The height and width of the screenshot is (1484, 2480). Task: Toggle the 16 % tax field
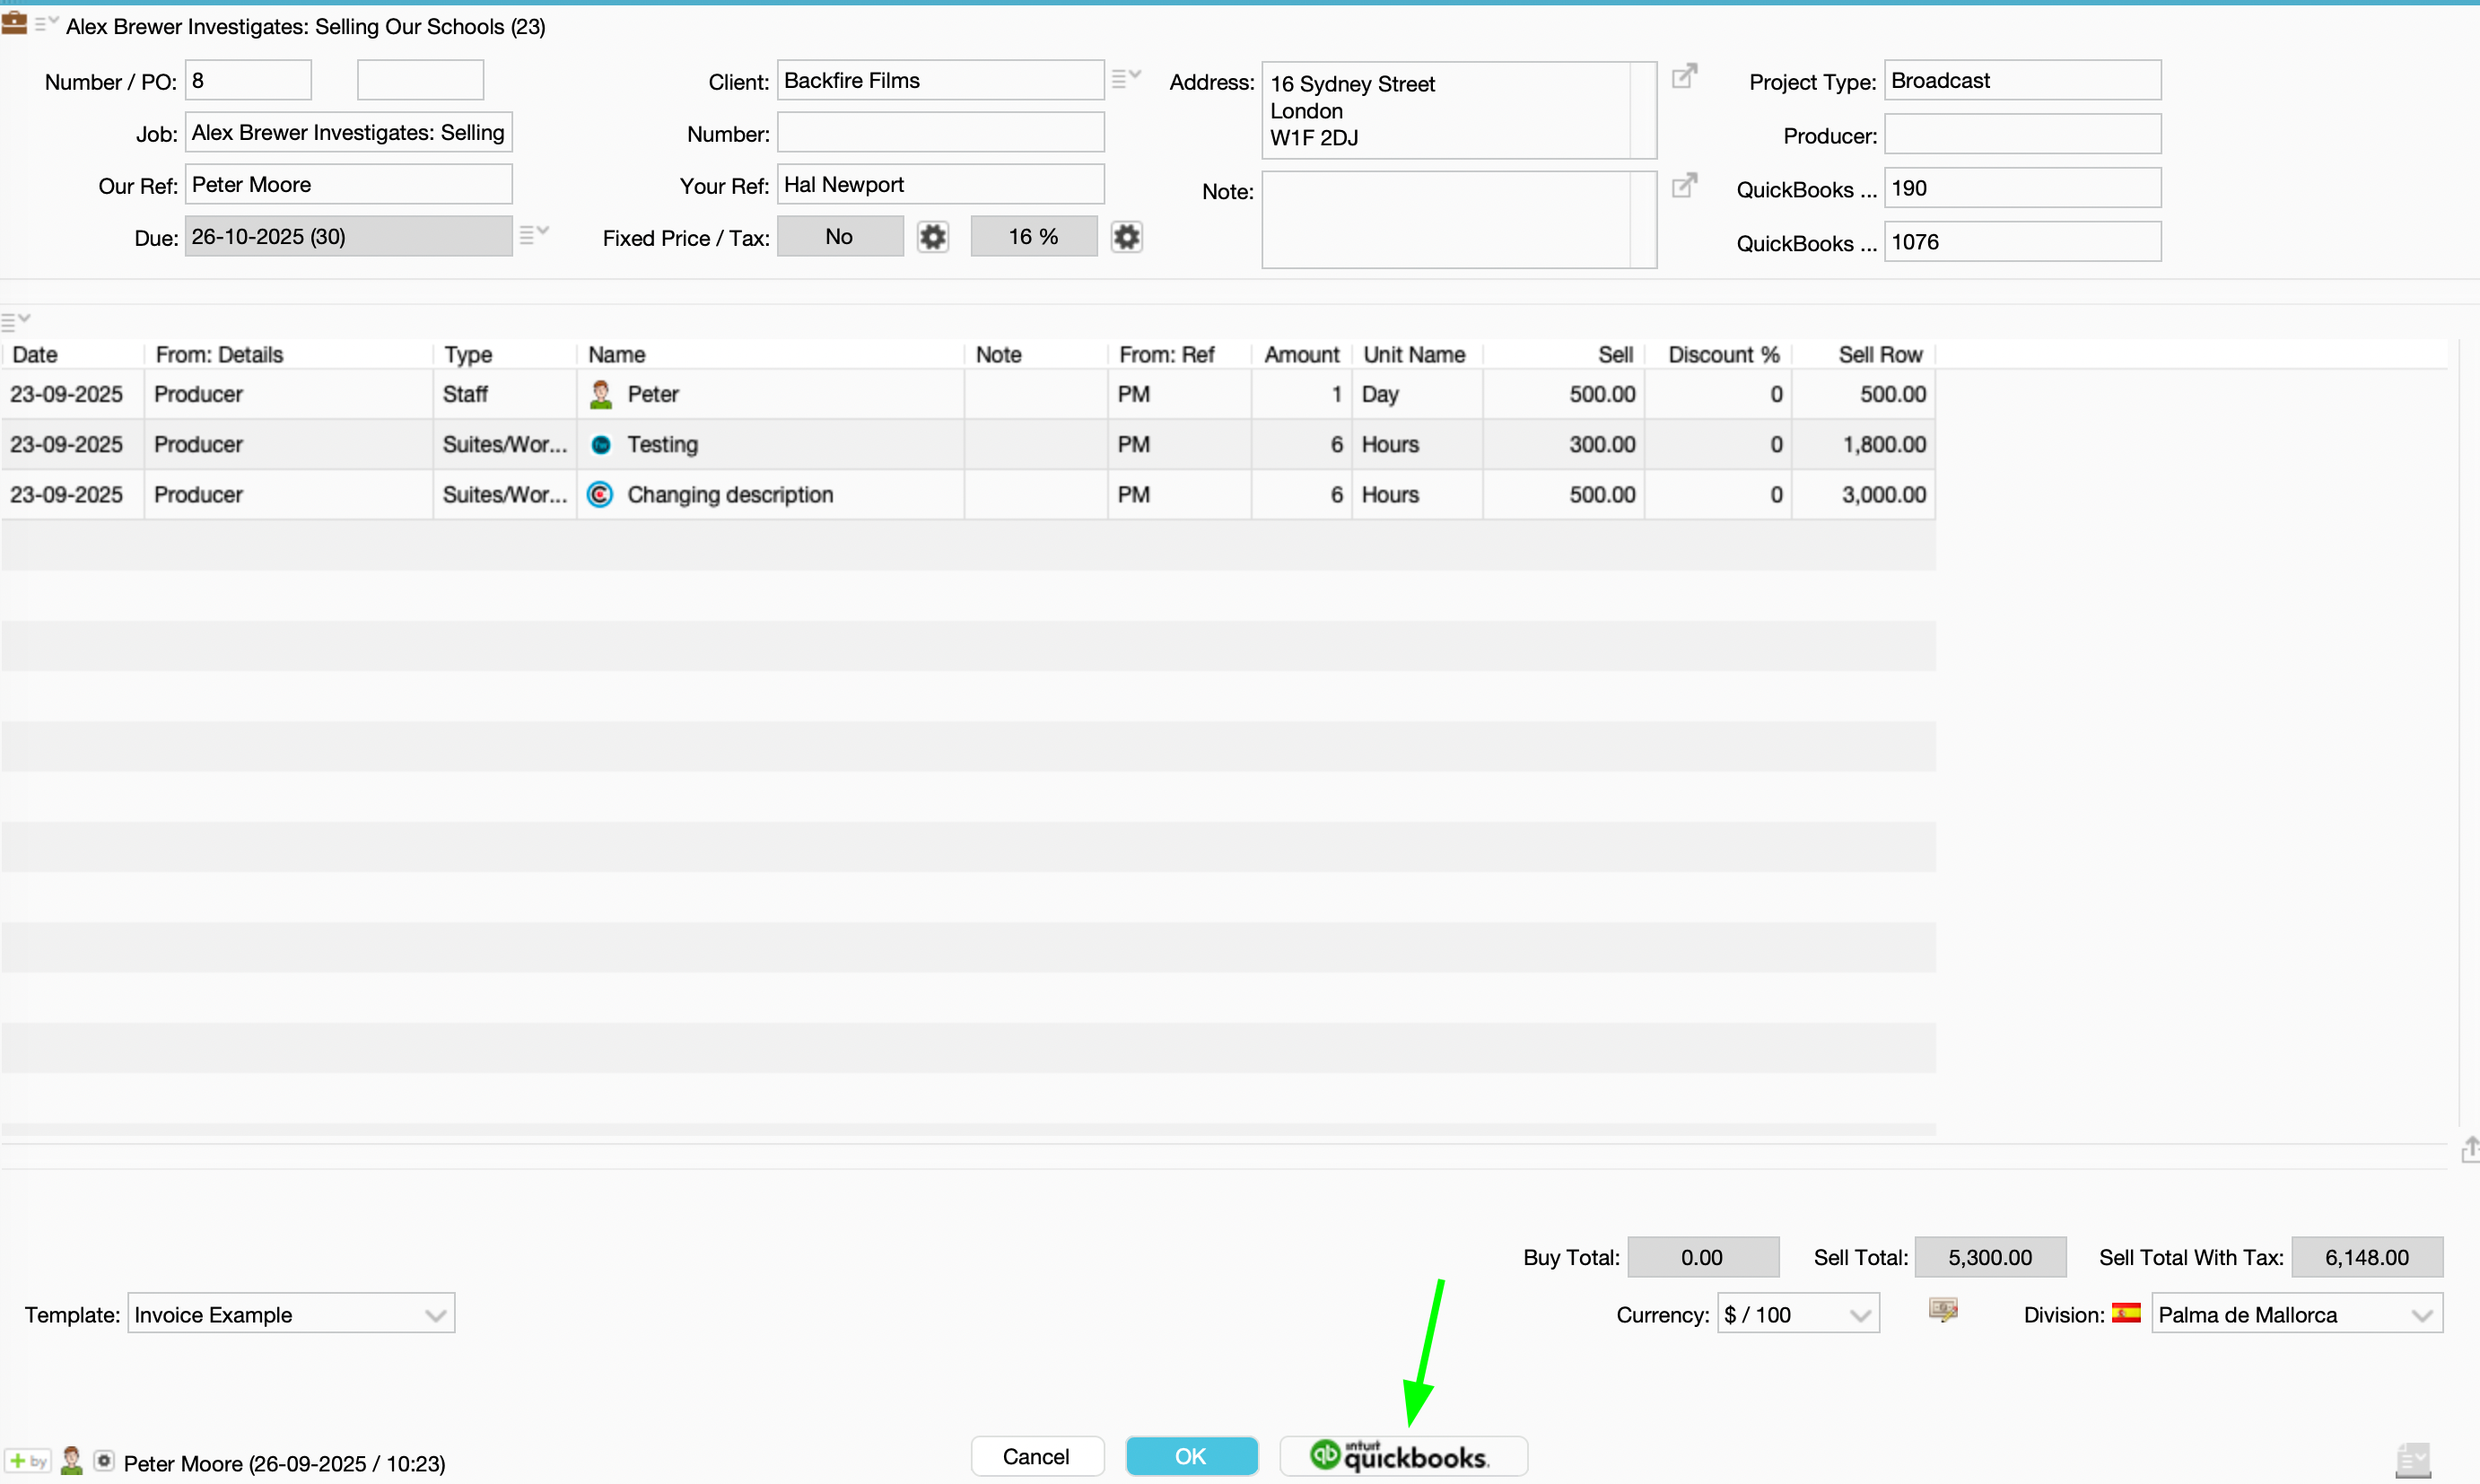coord(1033,237)
